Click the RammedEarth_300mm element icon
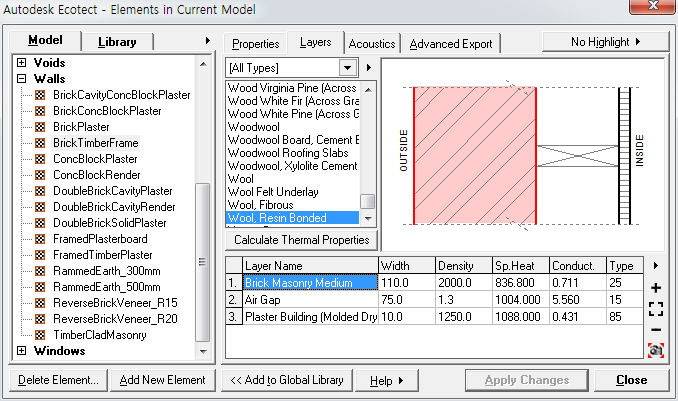 [x=40, y=271]
